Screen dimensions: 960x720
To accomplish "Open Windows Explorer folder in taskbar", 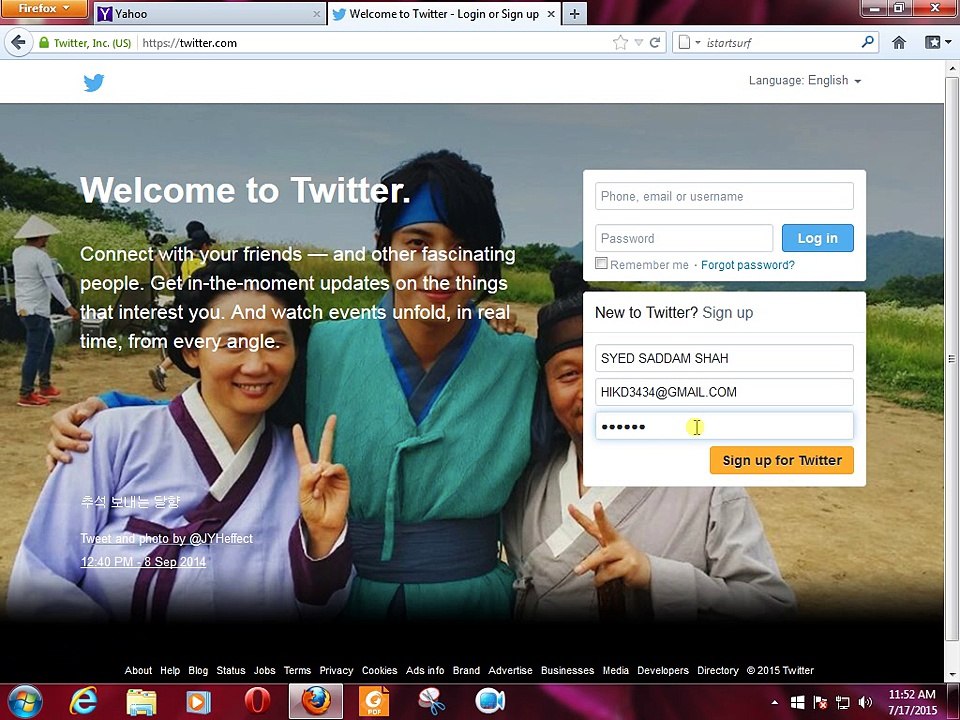I will [x=141, y=702].
